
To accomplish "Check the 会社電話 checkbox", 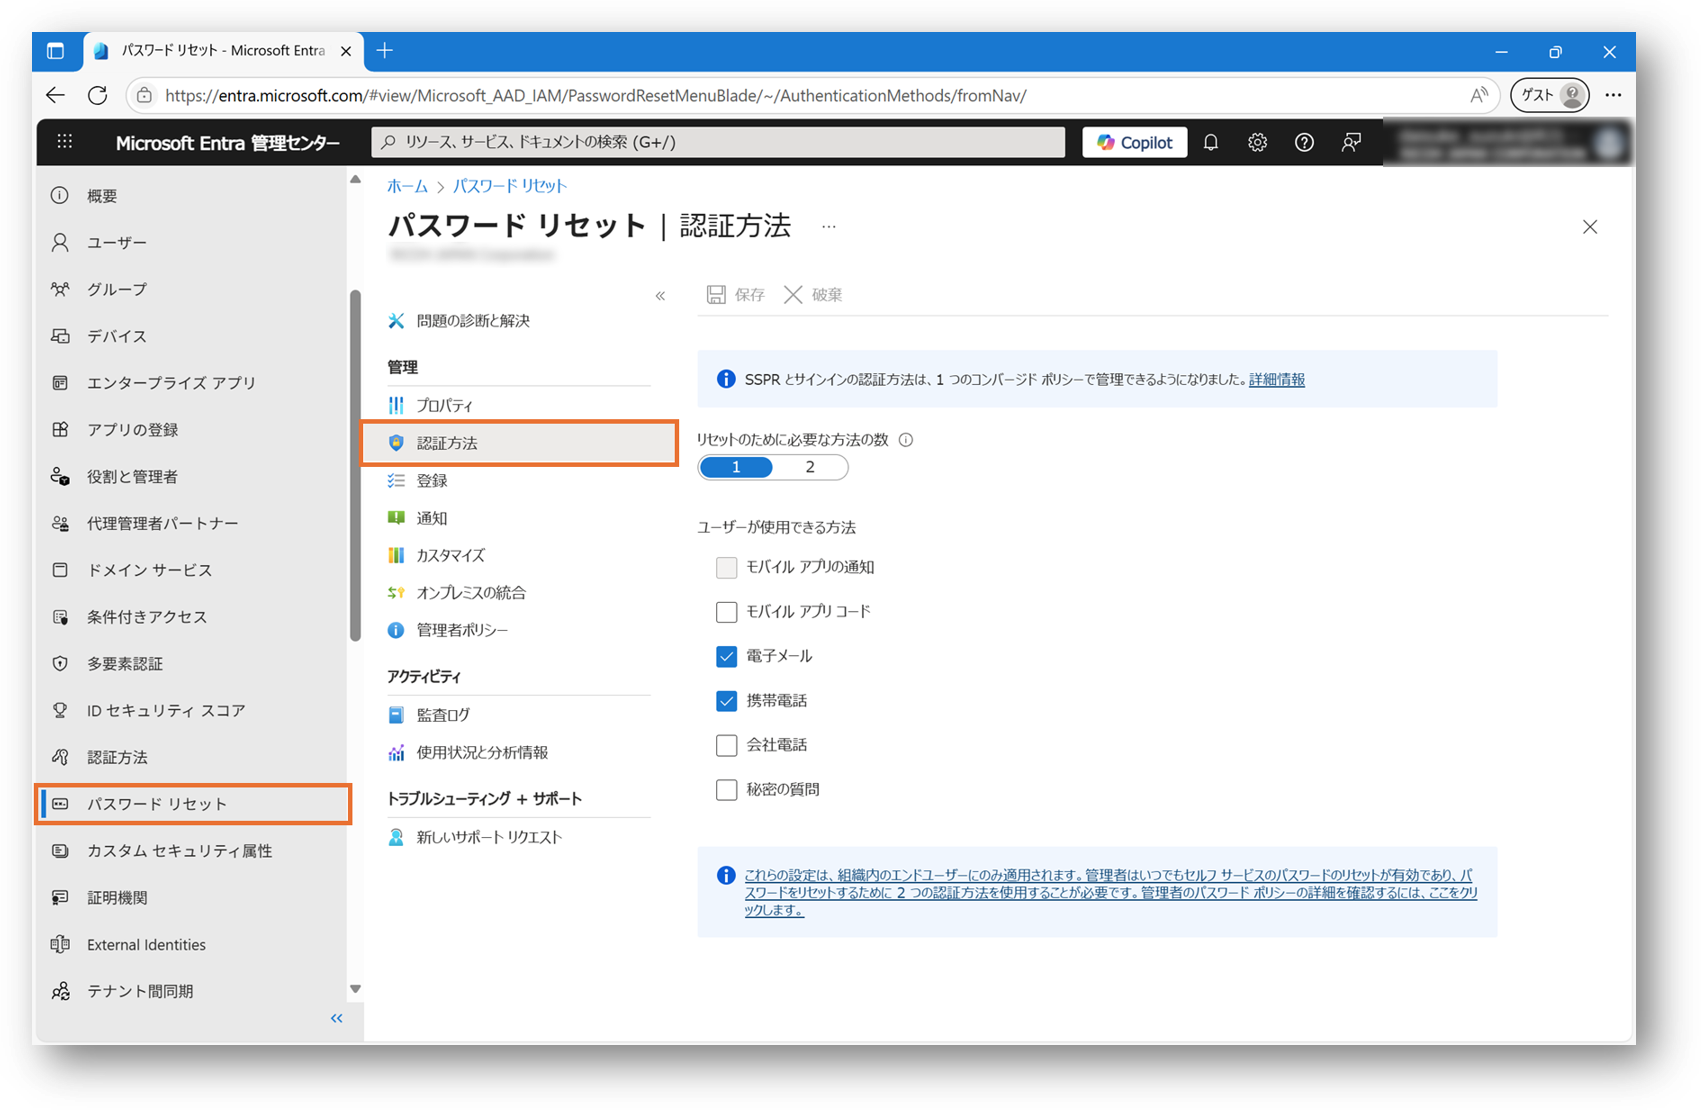I will 727,745.
